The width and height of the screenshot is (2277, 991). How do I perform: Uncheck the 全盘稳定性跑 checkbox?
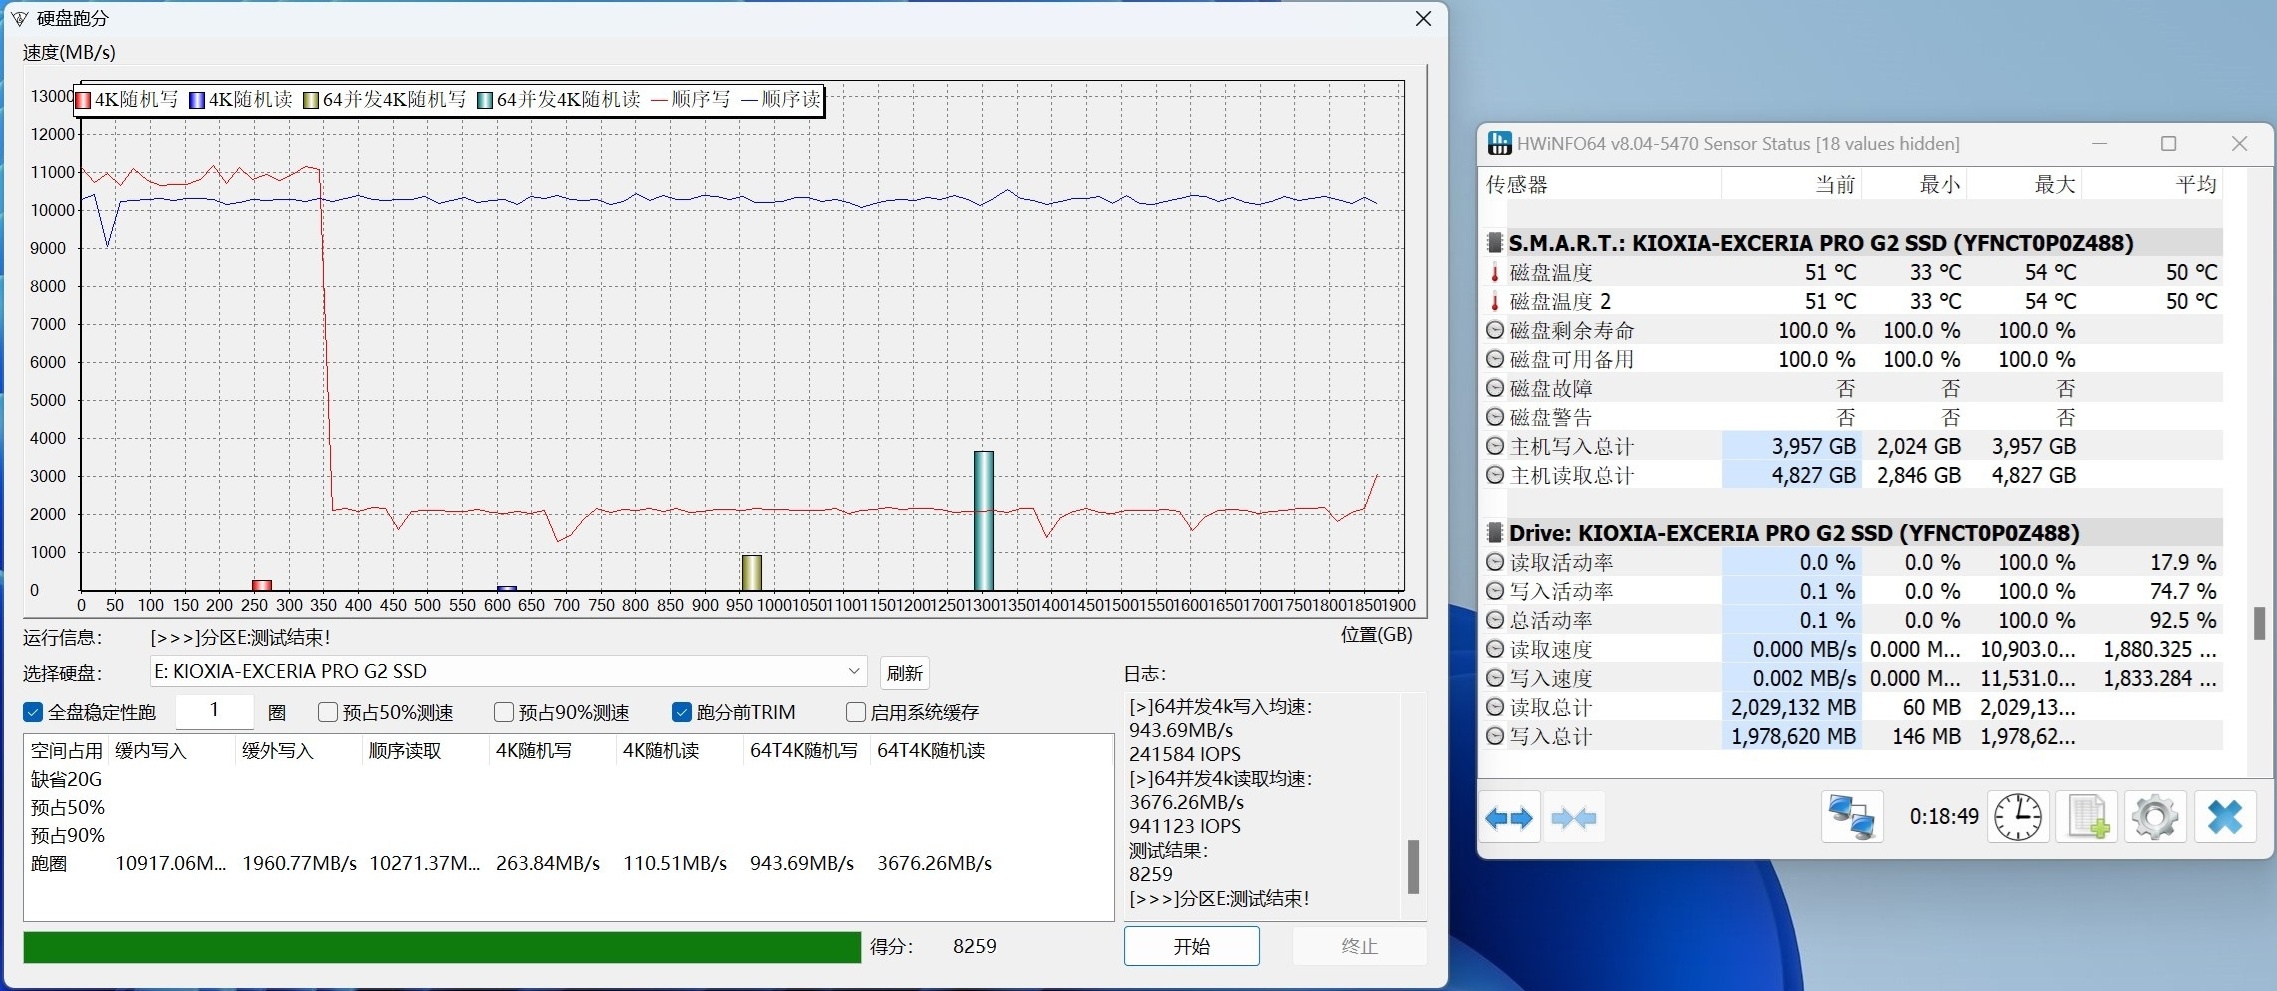coord(33,712)
